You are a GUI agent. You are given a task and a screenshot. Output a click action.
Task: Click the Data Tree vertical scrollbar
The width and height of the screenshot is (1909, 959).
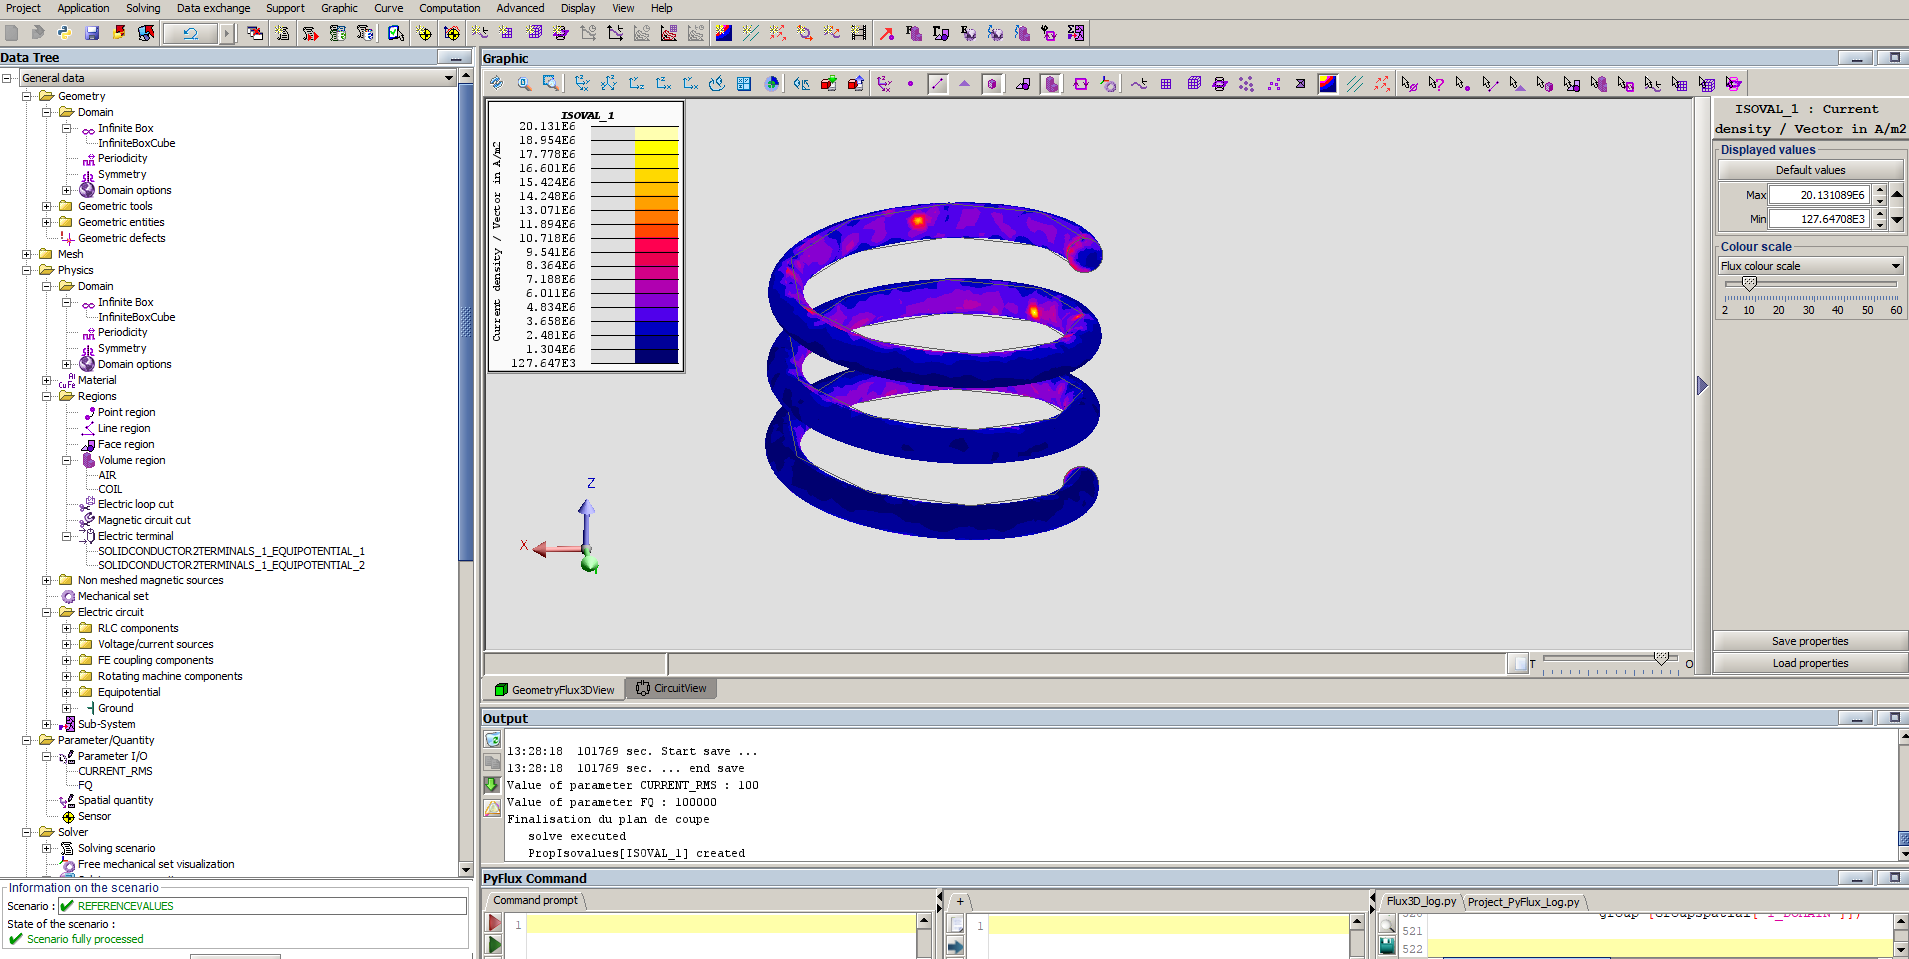[466, 320]
